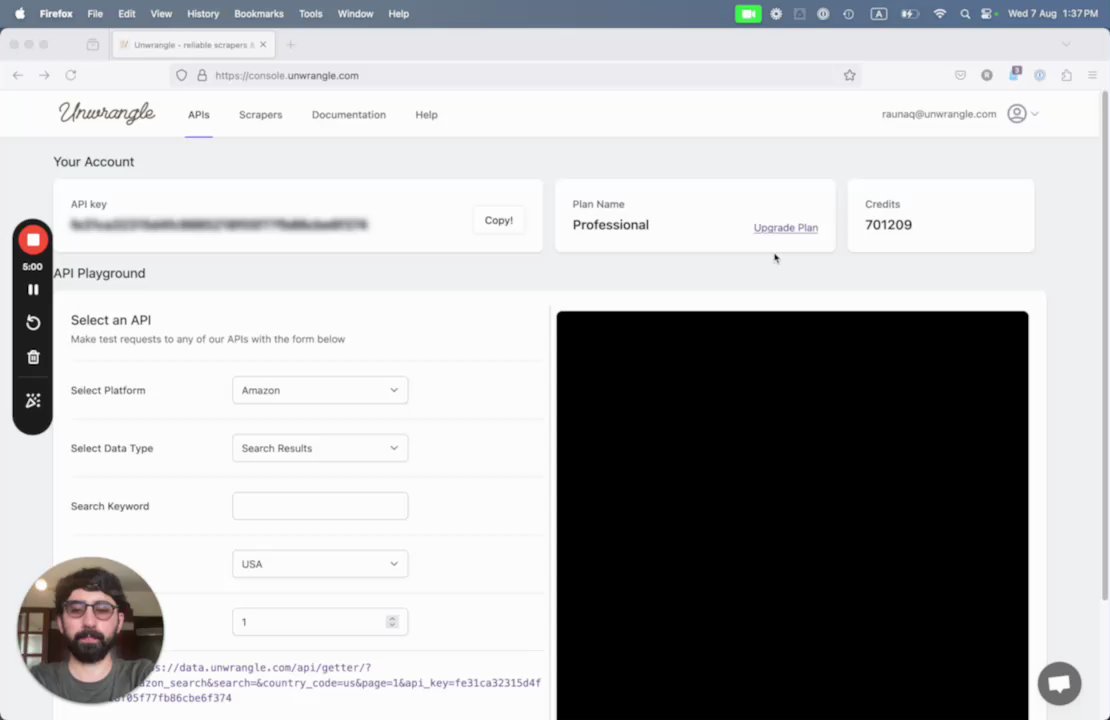The height and width of the screenshot is (720, 1110).
Task: Click the Unwrangle logo
Action: click(106, 113)
